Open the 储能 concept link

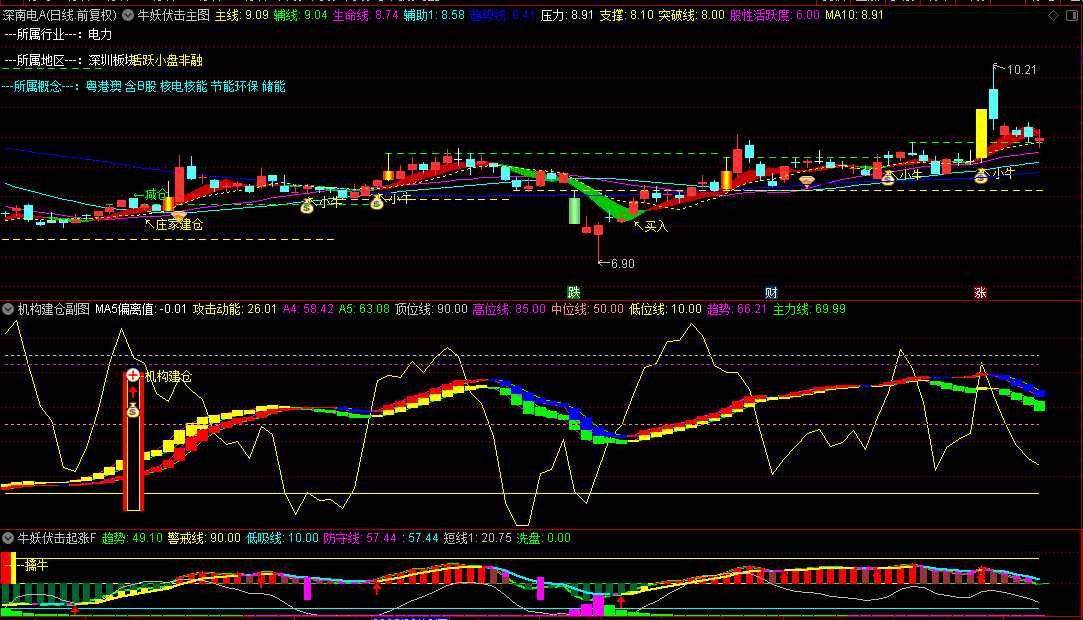click(273, 87)
